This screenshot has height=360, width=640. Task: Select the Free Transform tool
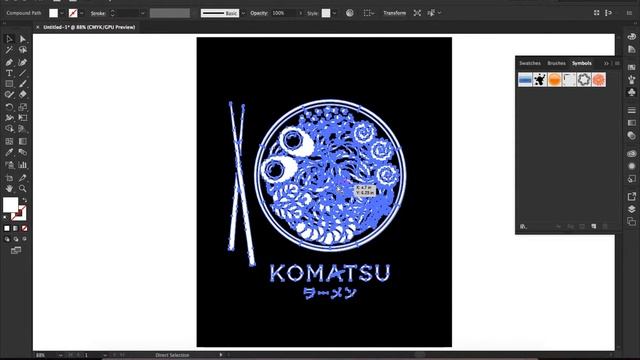click(22, 118)
